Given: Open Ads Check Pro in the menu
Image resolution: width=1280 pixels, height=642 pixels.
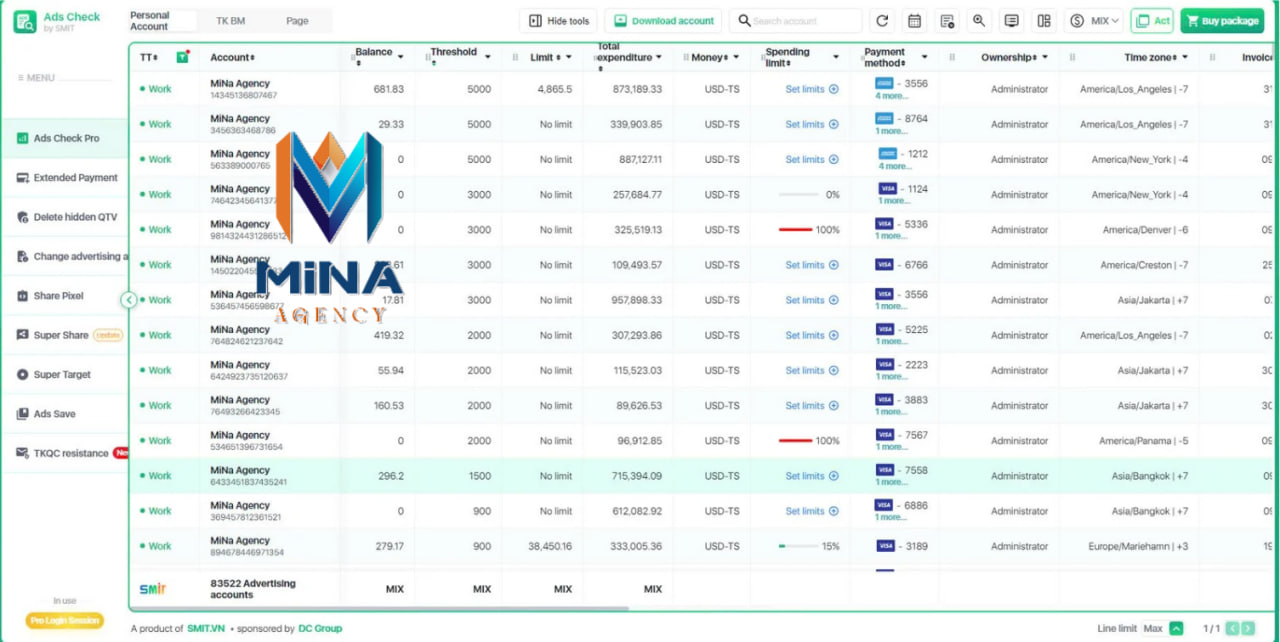Looking at the screenshot, I should pos(64,138).
